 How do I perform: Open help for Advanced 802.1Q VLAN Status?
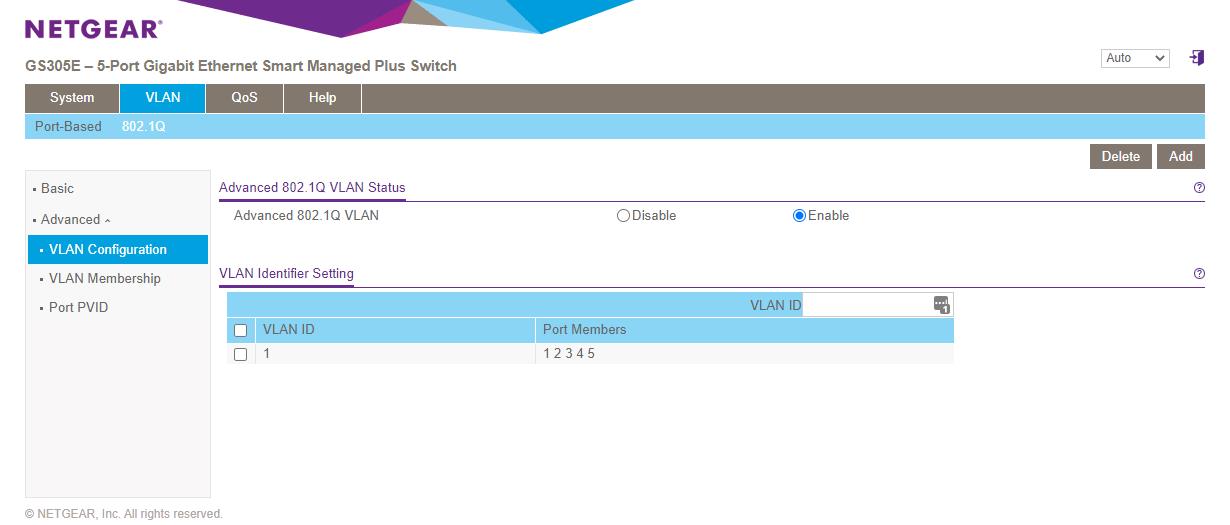pos(1199,188)
